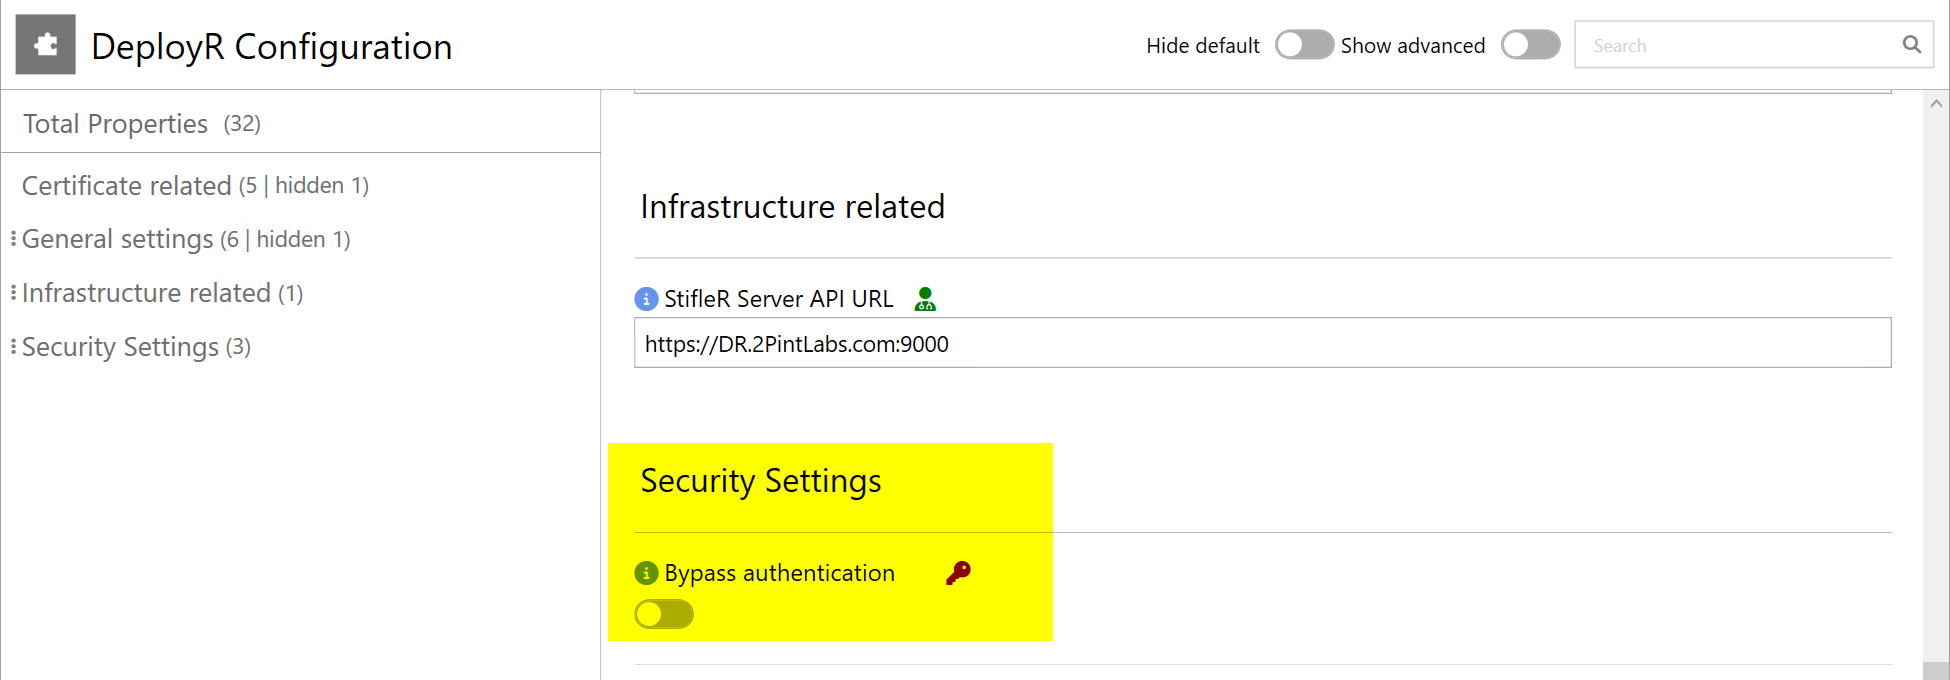The height and width of the screenshot is (680, 1950).
Task: Click green user icon after StifleR Server API URL
Action: pyautogui.click(x=925, y=299)
